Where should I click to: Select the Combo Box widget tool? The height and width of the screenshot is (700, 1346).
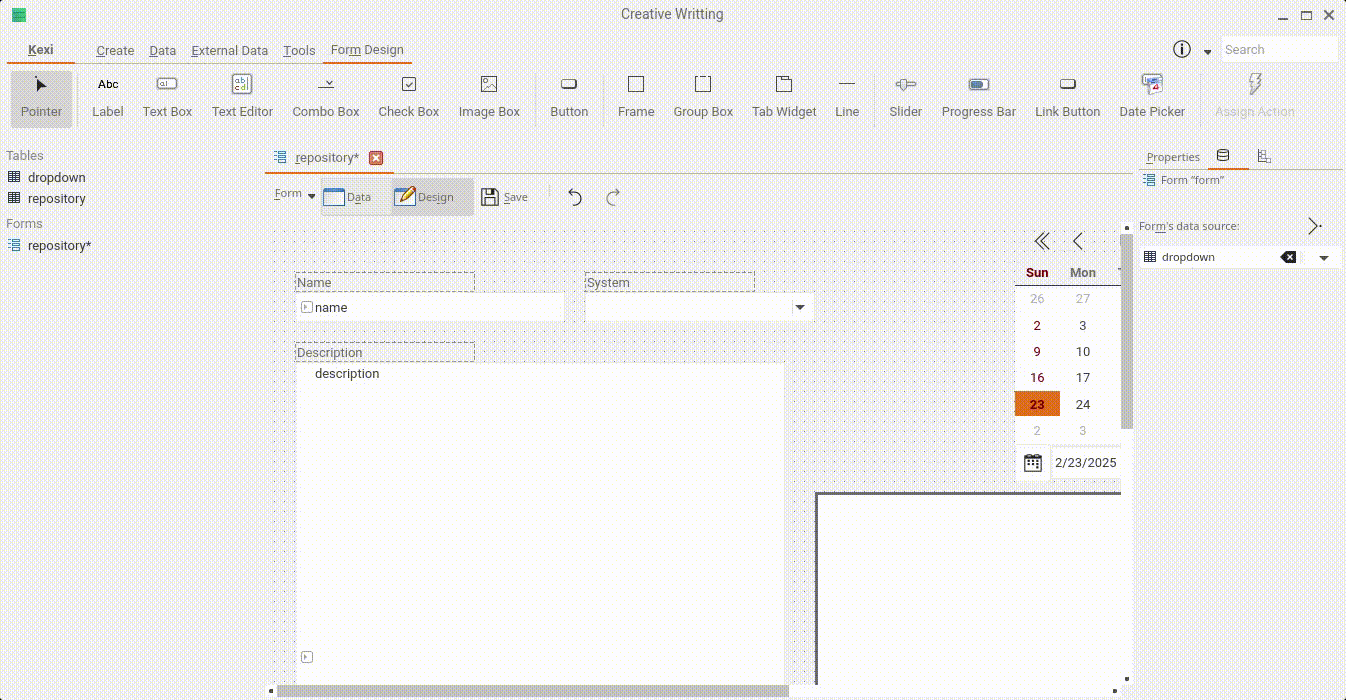point(326,98)
